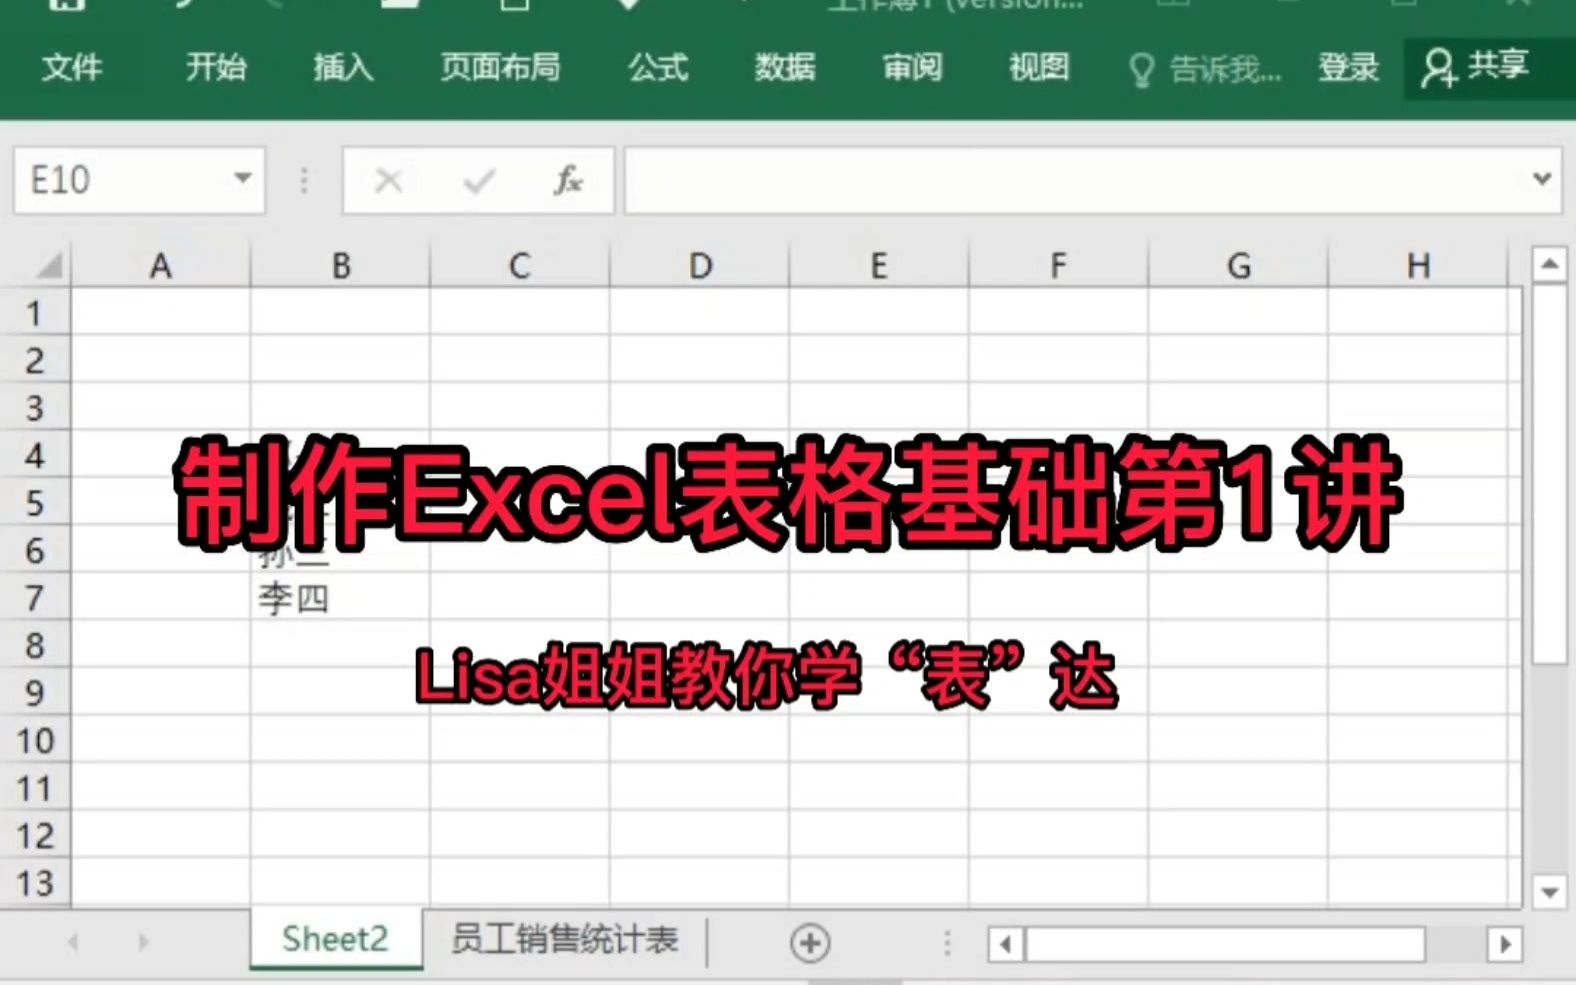Select column B header
The width and height of the screenshot is (1576, 985).
(x=340, y=266)
